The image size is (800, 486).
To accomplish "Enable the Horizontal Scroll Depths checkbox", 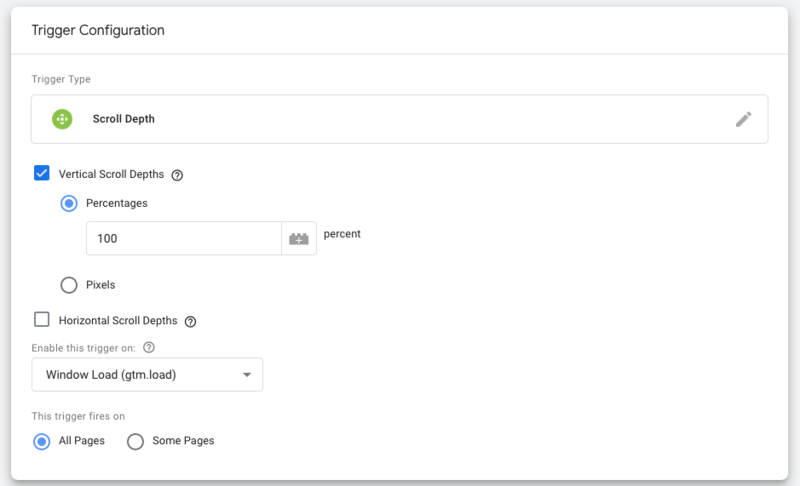I will (42, 320).
